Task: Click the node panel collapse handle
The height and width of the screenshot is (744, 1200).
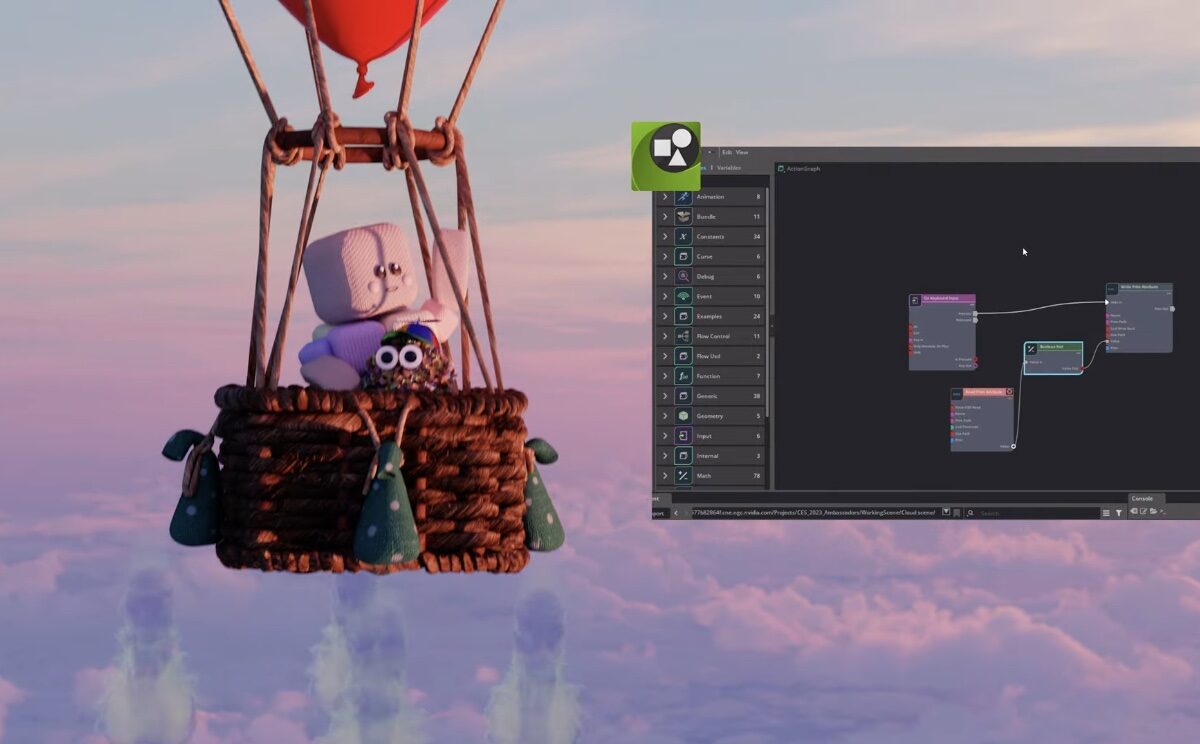Action: tap(773, 326)
